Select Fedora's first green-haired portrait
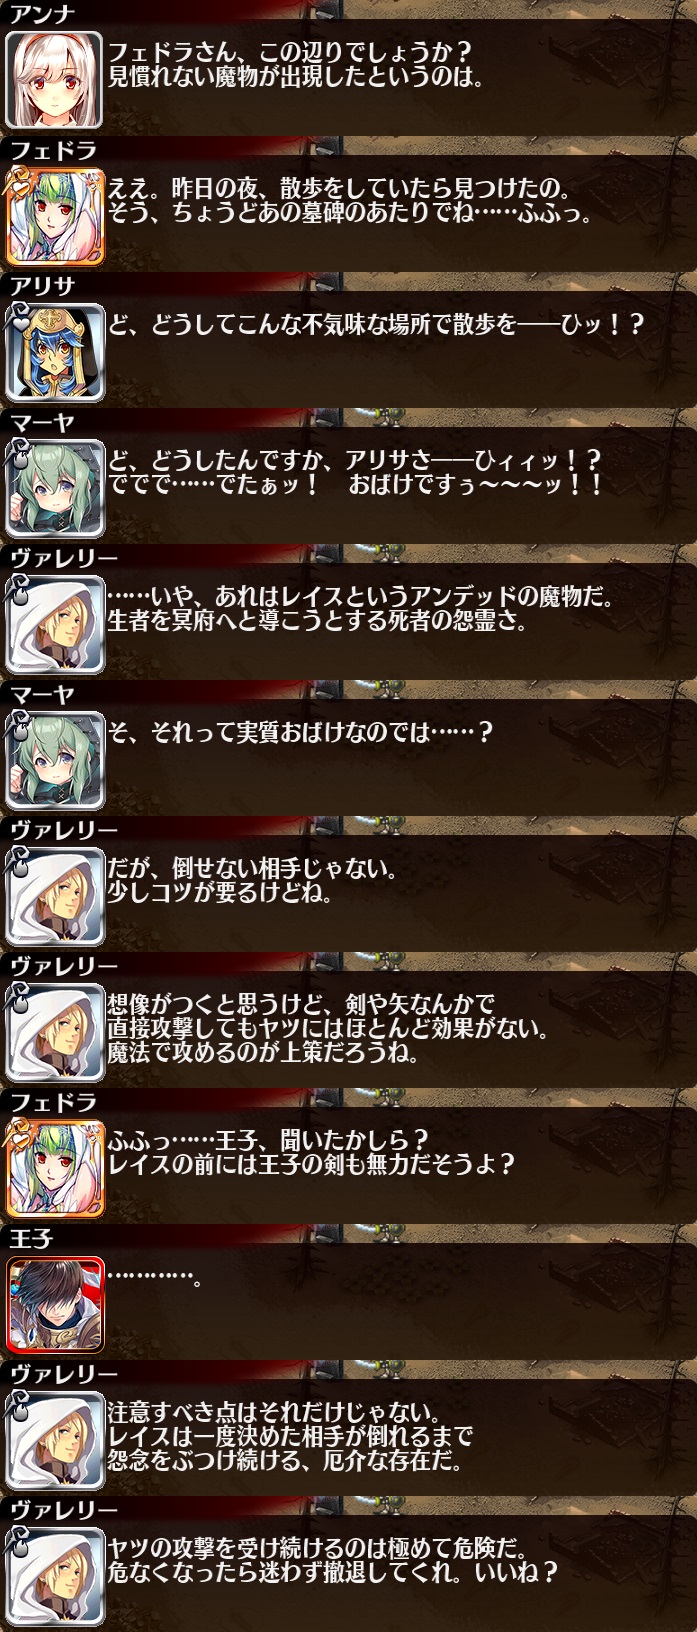697x1632 pixels. click(x=54, y=215)
